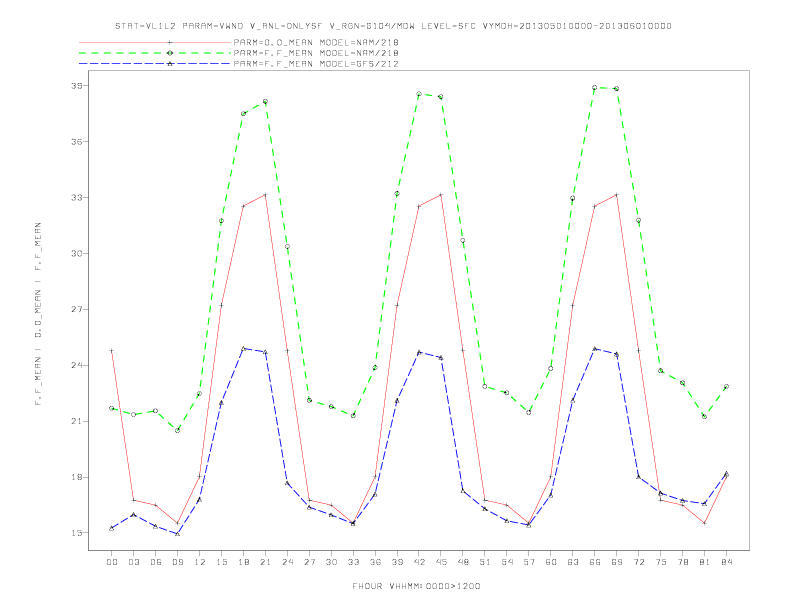
Task: Select legend entry PARM=O.O_MEAN MODEL=NAM/218
Action: point(316,42)
